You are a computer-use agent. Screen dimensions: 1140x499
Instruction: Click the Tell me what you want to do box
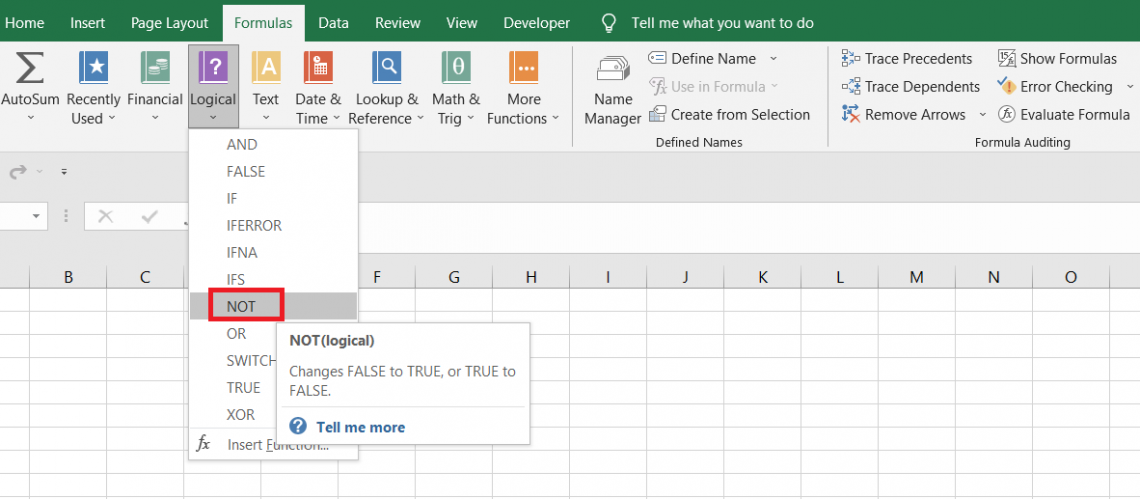(722, 23)
